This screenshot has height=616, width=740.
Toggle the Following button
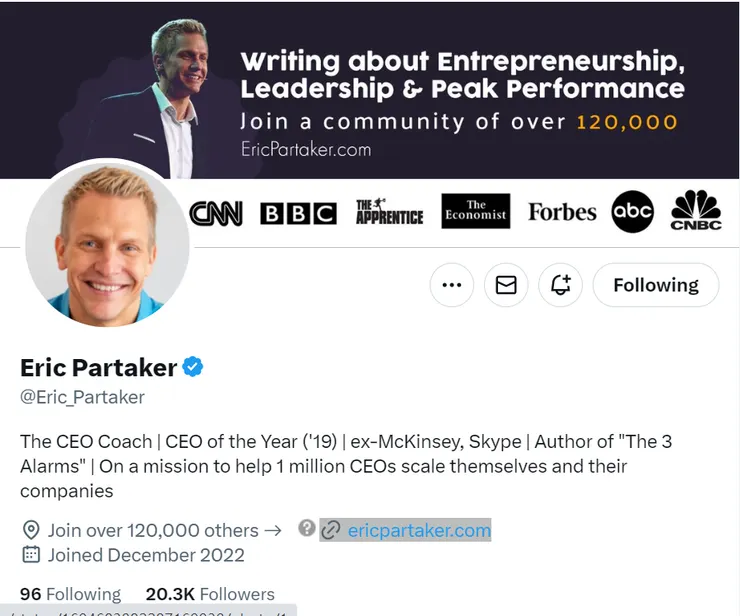pyautogui.click(x=655, y=285)
